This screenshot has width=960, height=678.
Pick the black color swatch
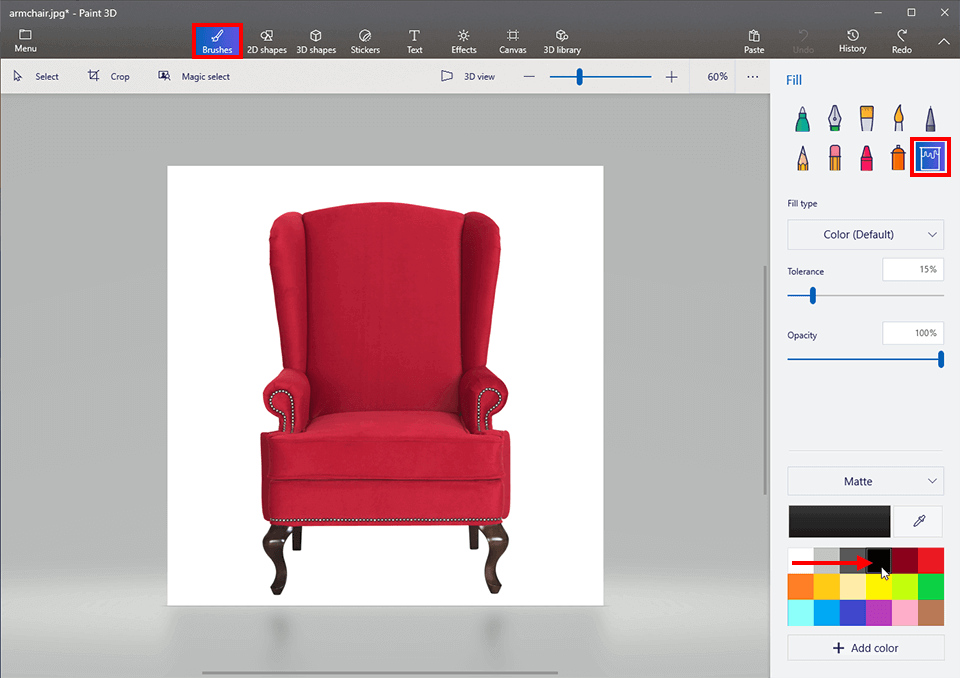coord(879,560)
